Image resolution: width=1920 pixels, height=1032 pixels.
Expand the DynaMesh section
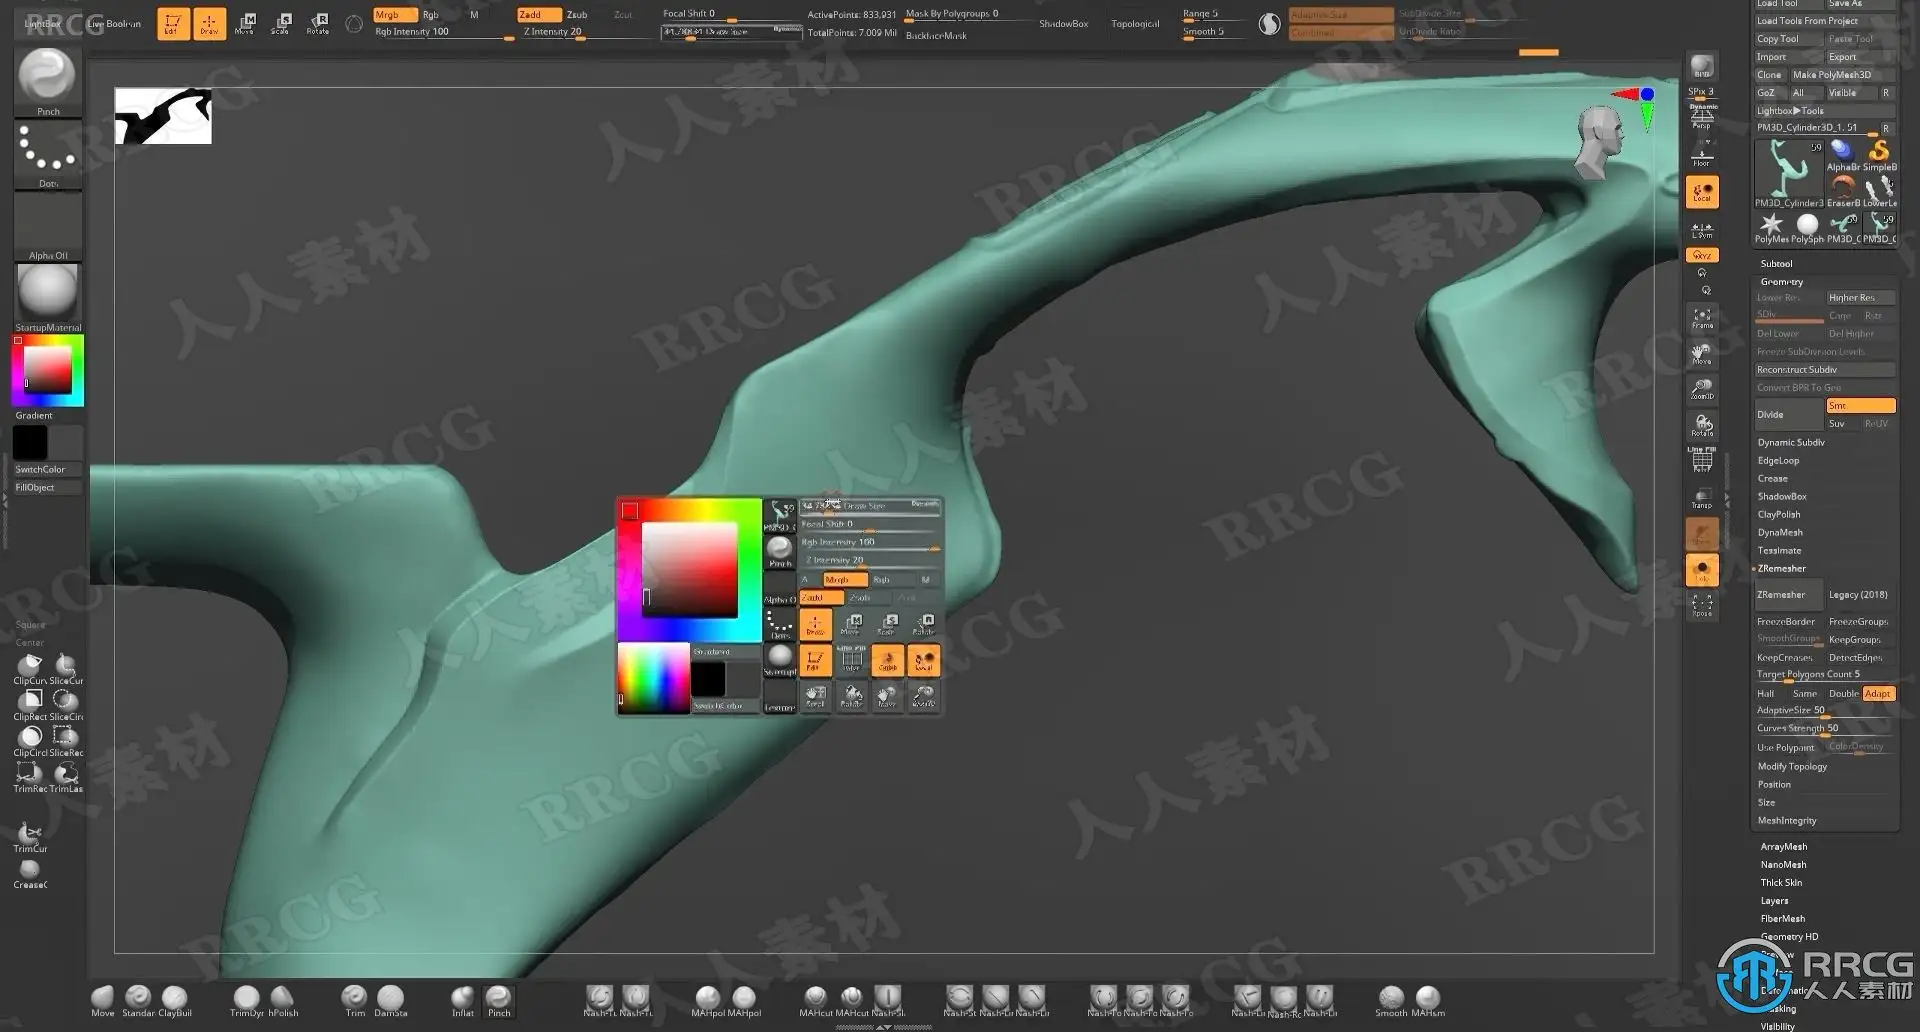click(1780, 533)
